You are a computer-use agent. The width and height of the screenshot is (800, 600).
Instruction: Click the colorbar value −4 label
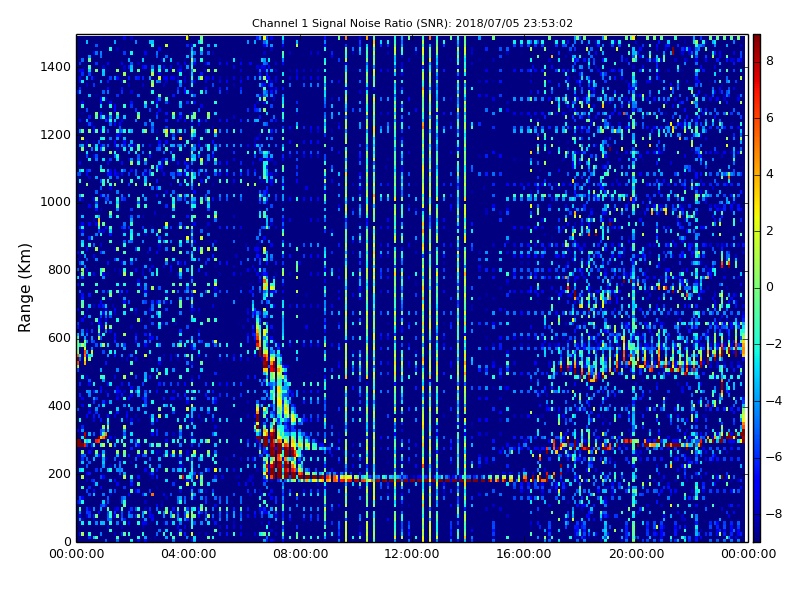774,401
